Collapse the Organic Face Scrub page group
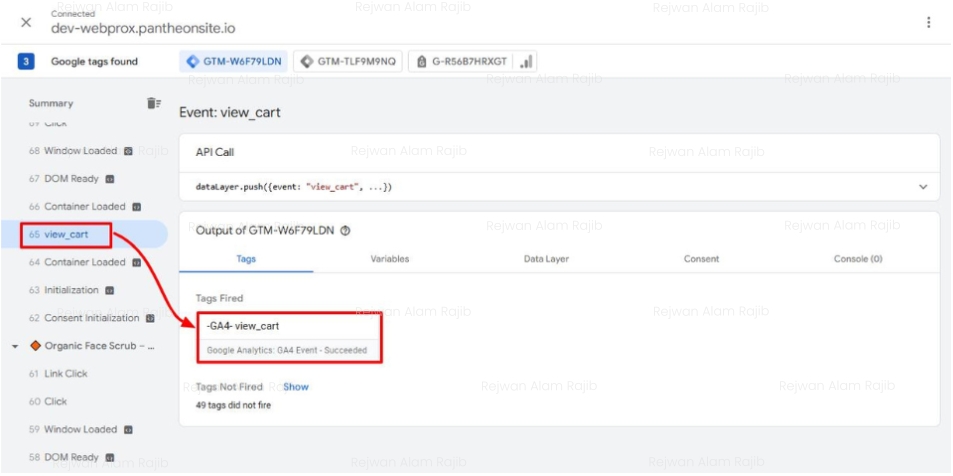 click(15, 346)
